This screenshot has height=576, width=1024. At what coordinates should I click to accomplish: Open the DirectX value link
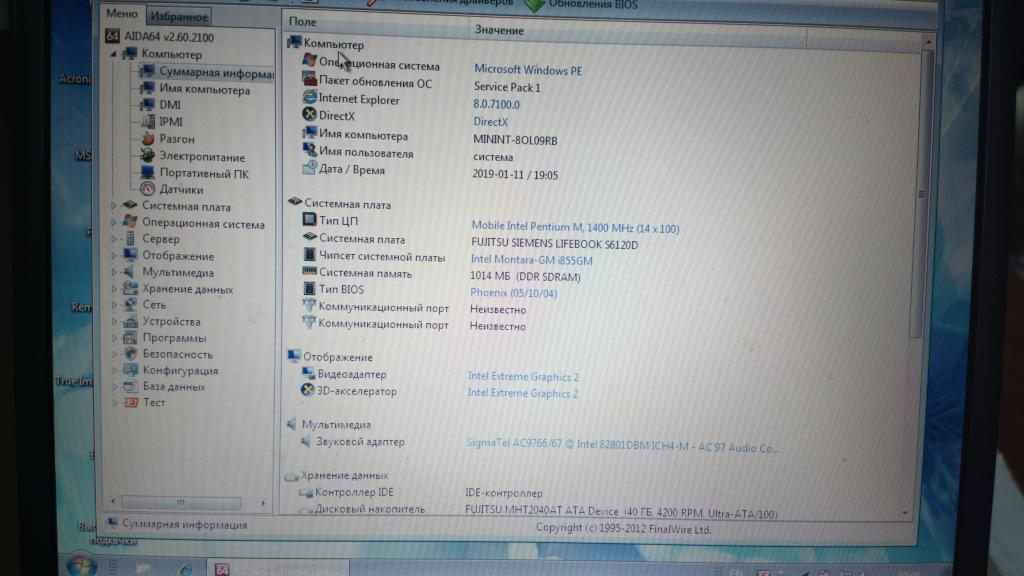[490, 122]
